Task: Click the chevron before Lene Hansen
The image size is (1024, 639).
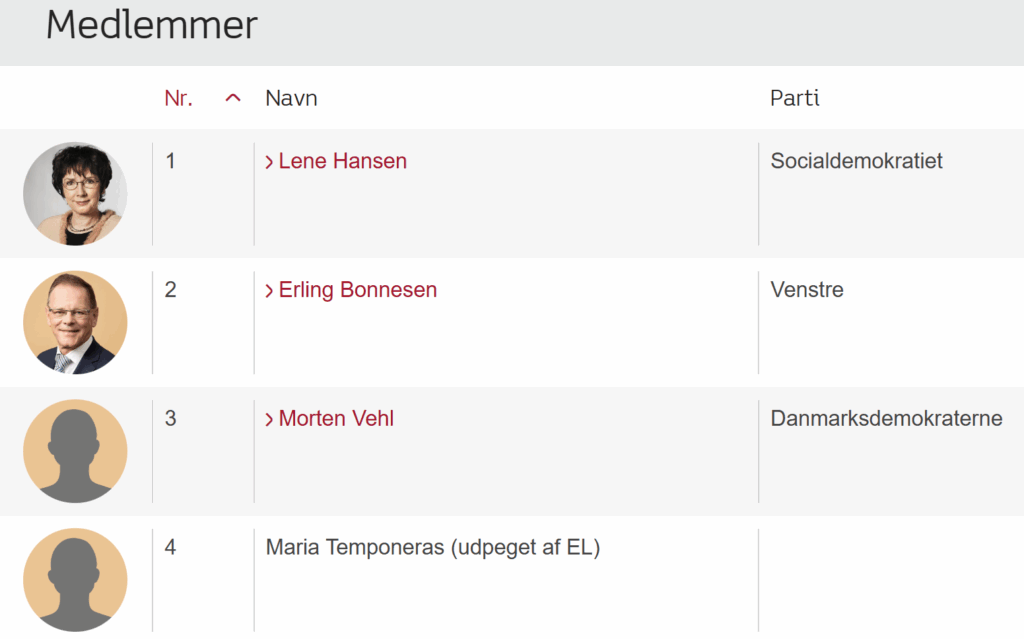Action: pos(269,162)
